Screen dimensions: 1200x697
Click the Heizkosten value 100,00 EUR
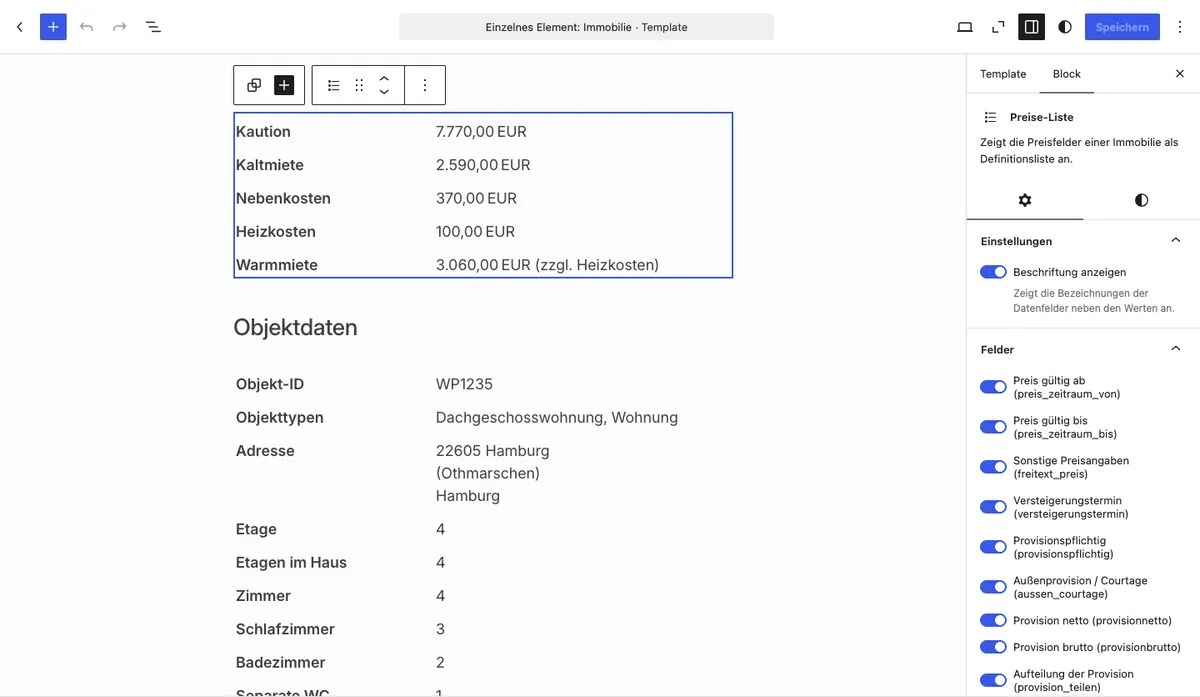[475, 232]
